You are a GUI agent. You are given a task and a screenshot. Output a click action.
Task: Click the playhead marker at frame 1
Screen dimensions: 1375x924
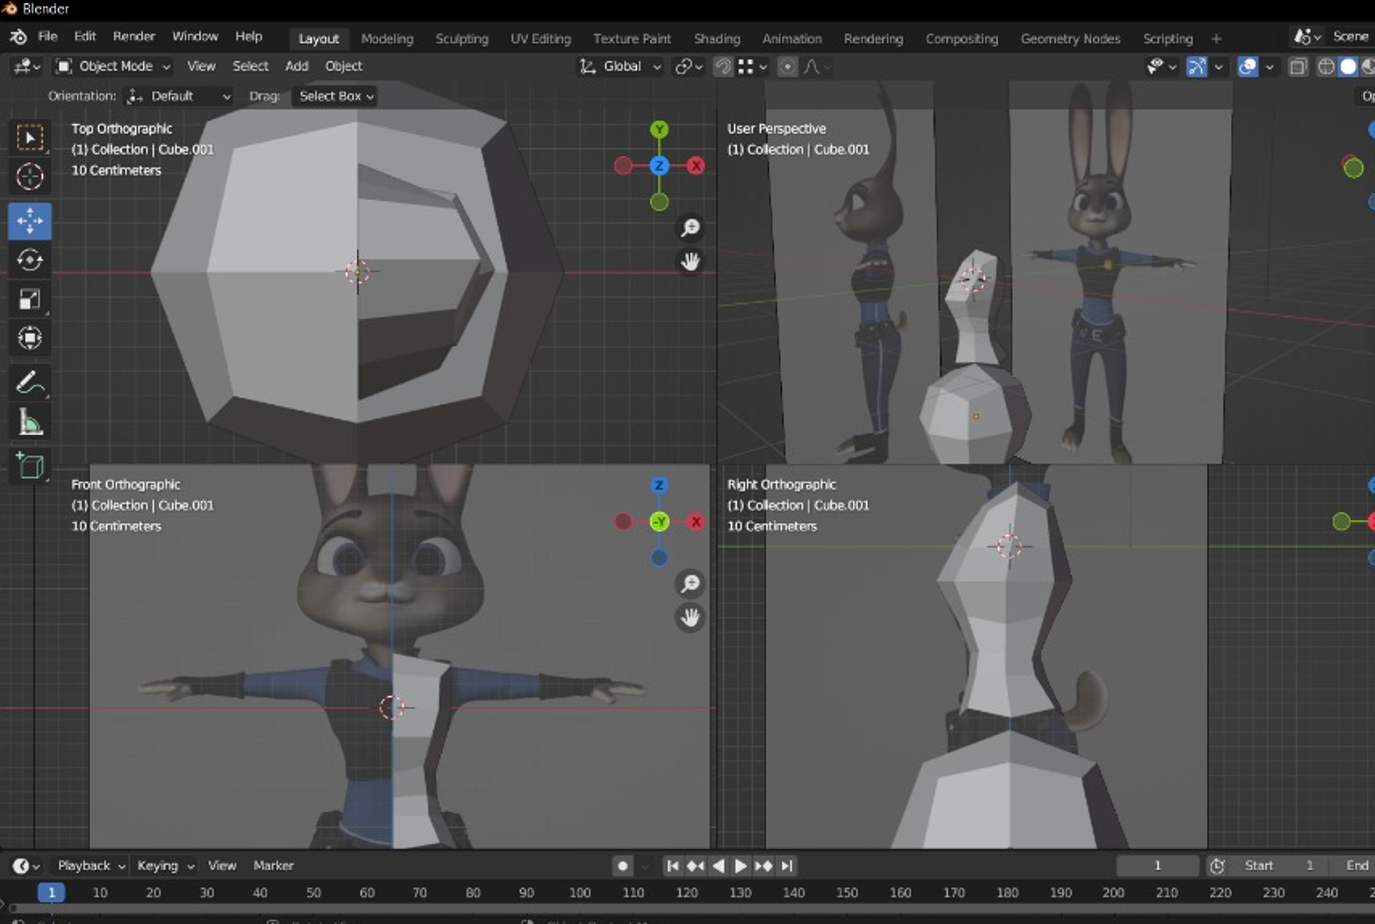pyautogui.click(x=51, y=893)
